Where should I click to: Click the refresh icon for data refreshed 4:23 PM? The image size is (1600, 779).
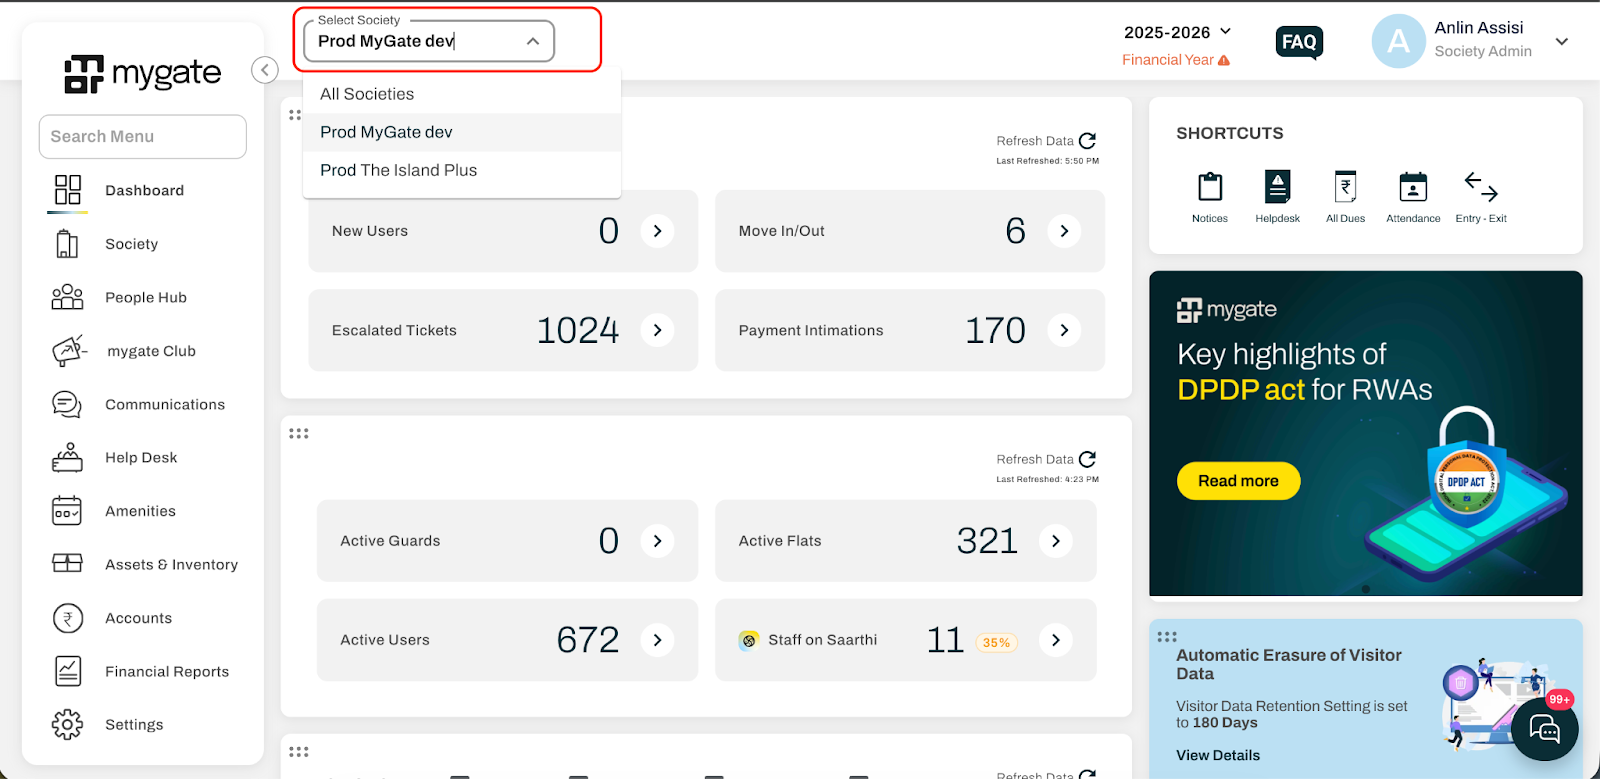click(1088, 459)
